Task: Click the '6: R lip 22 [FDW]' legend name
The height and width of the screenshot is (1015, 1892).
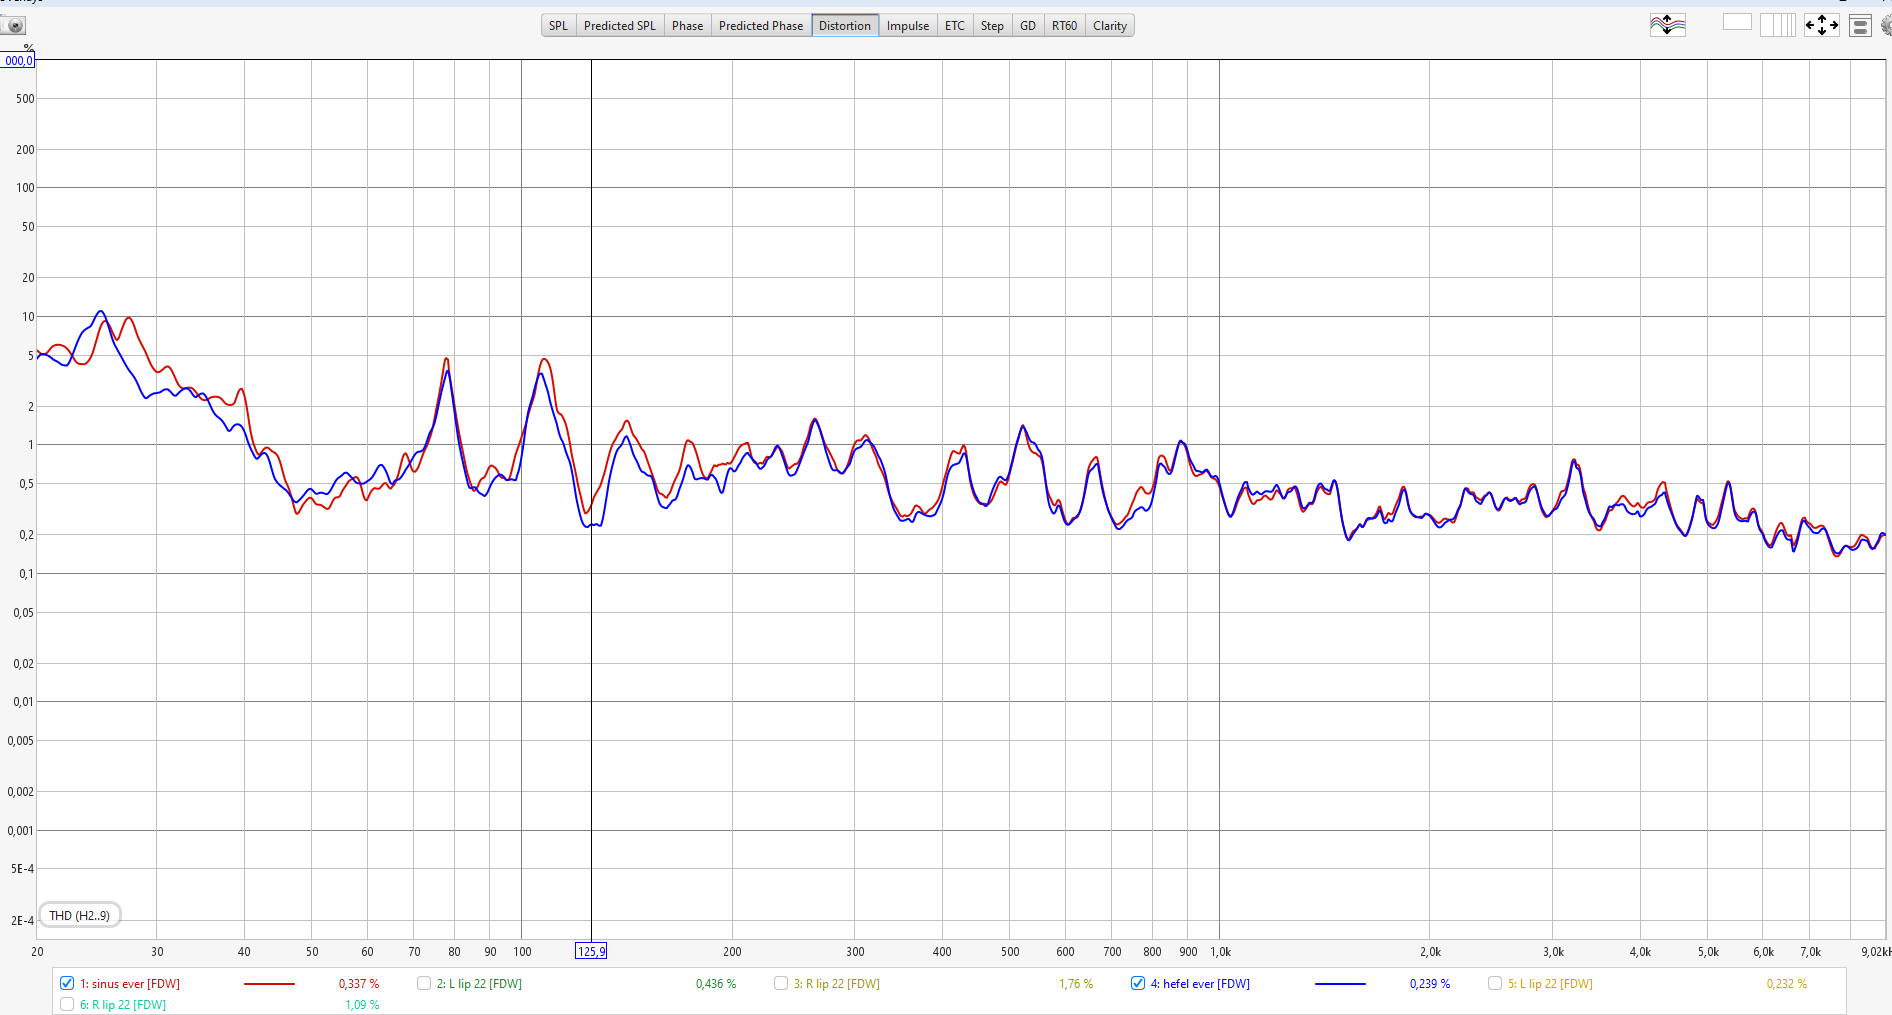Action: coord(123,1005)
